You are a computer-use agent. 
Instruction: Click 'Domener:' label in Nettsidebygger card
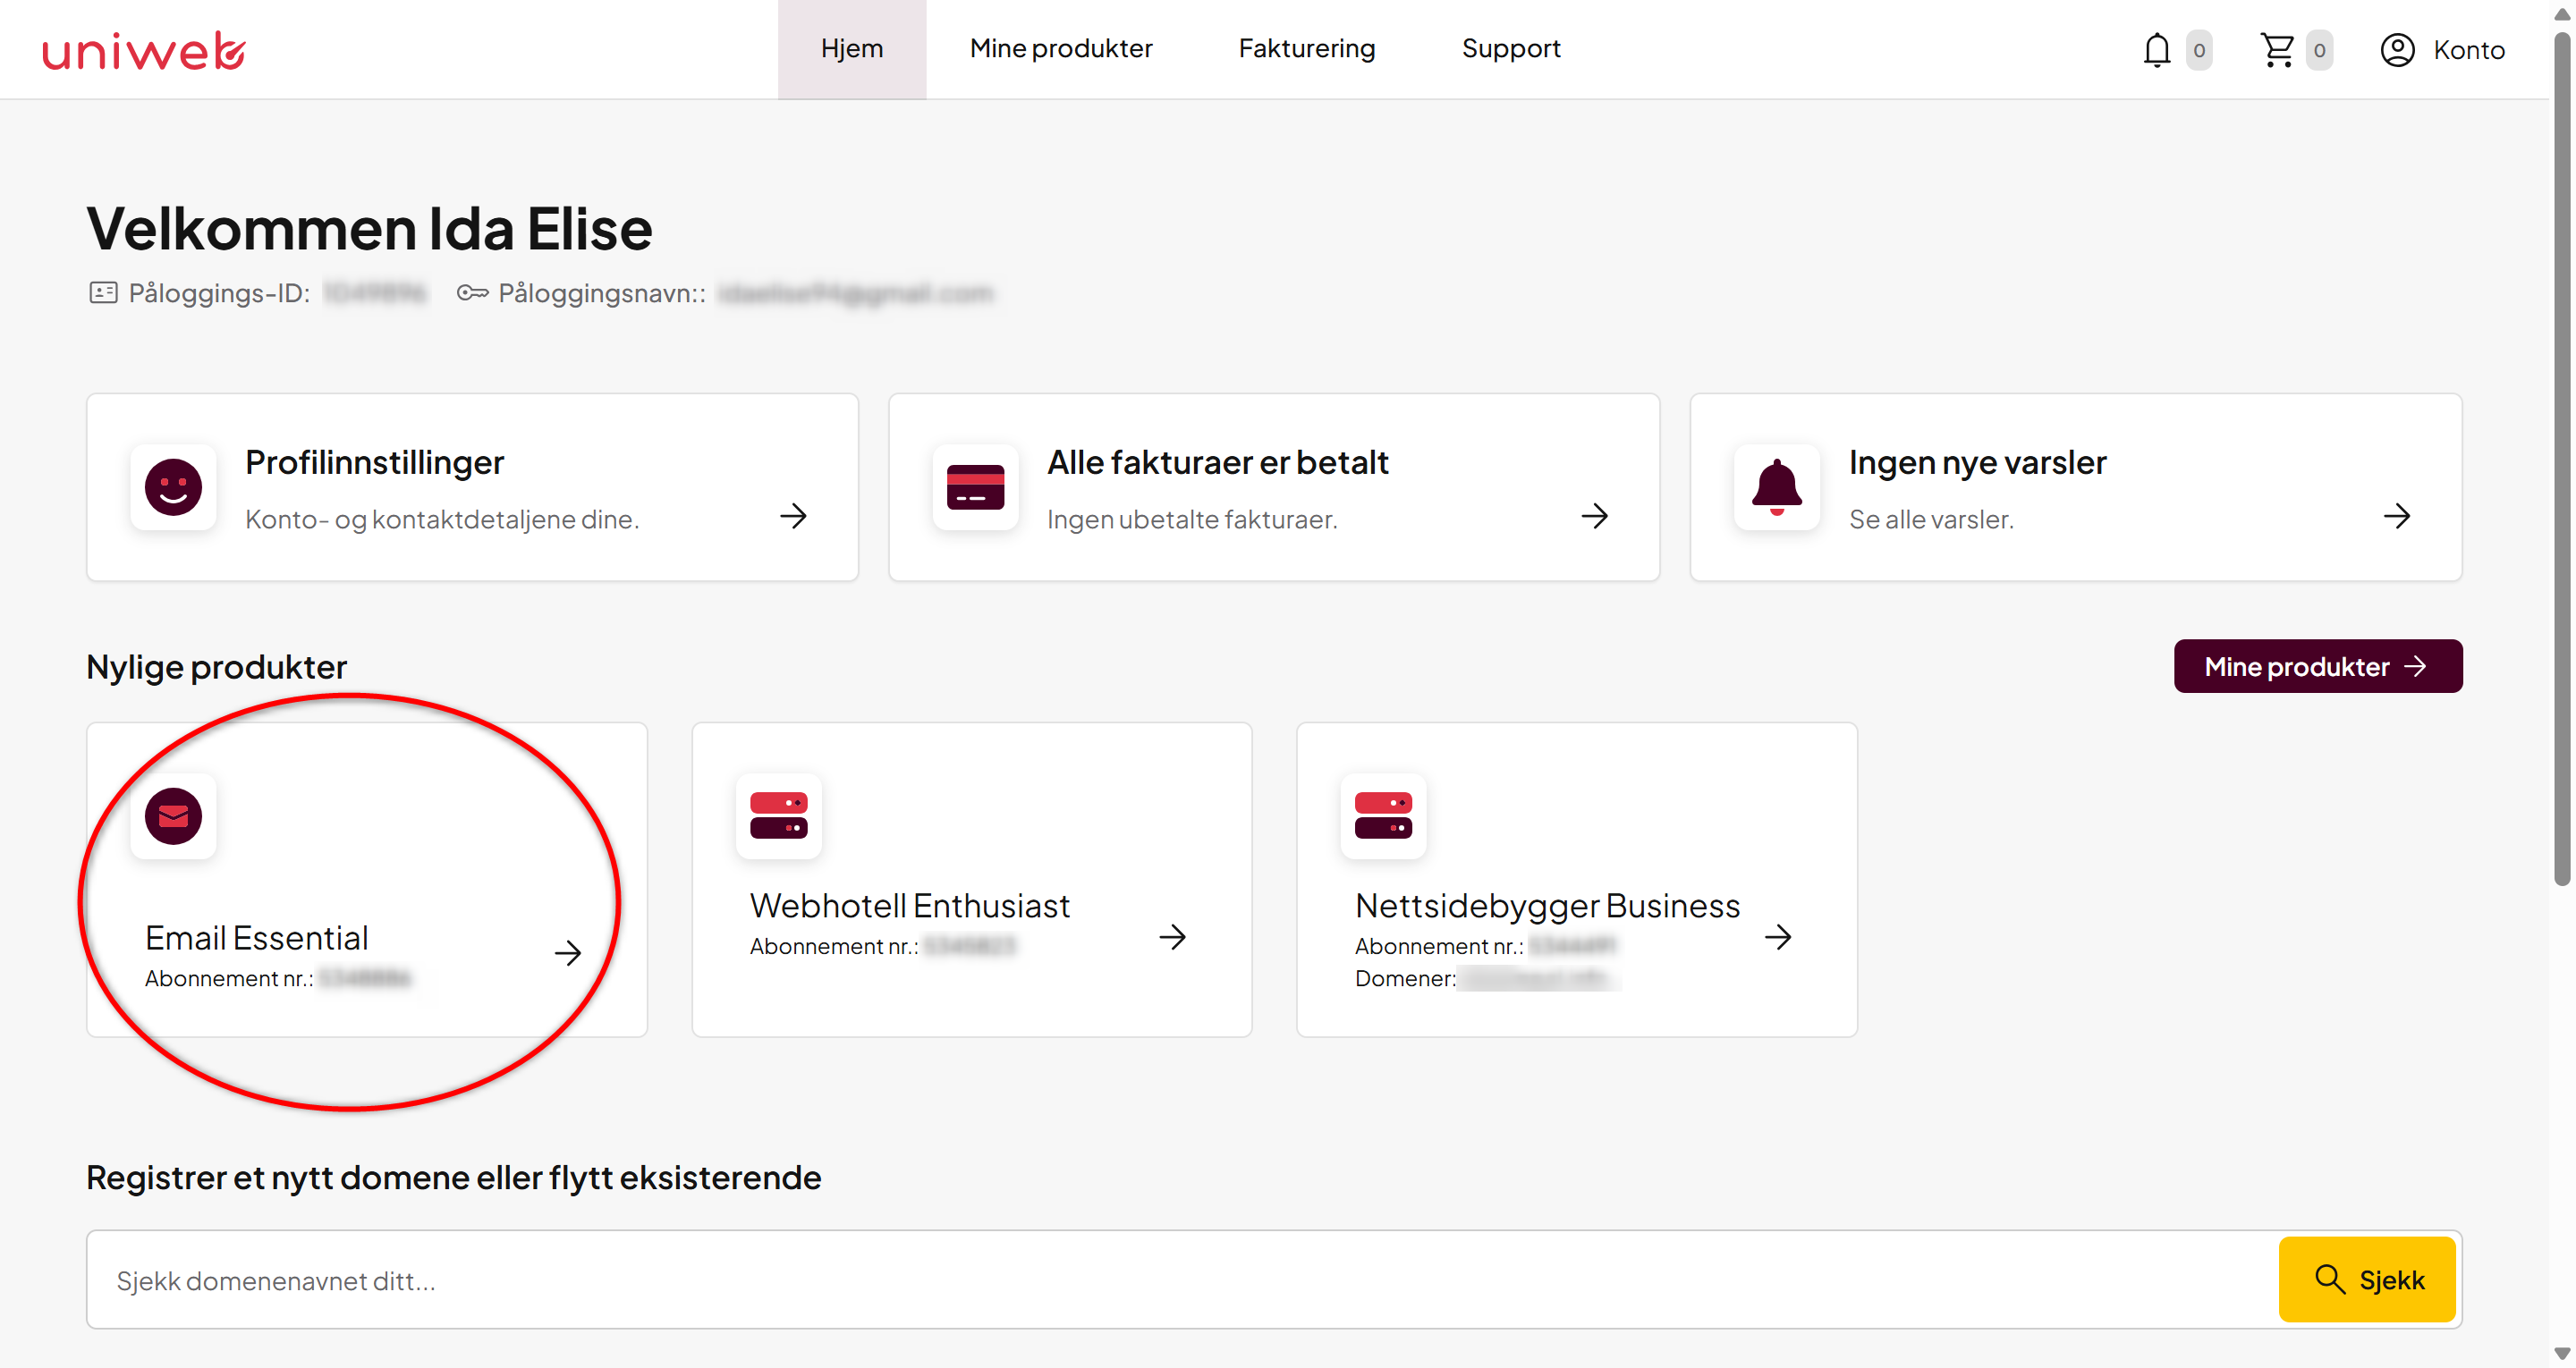1405,978
